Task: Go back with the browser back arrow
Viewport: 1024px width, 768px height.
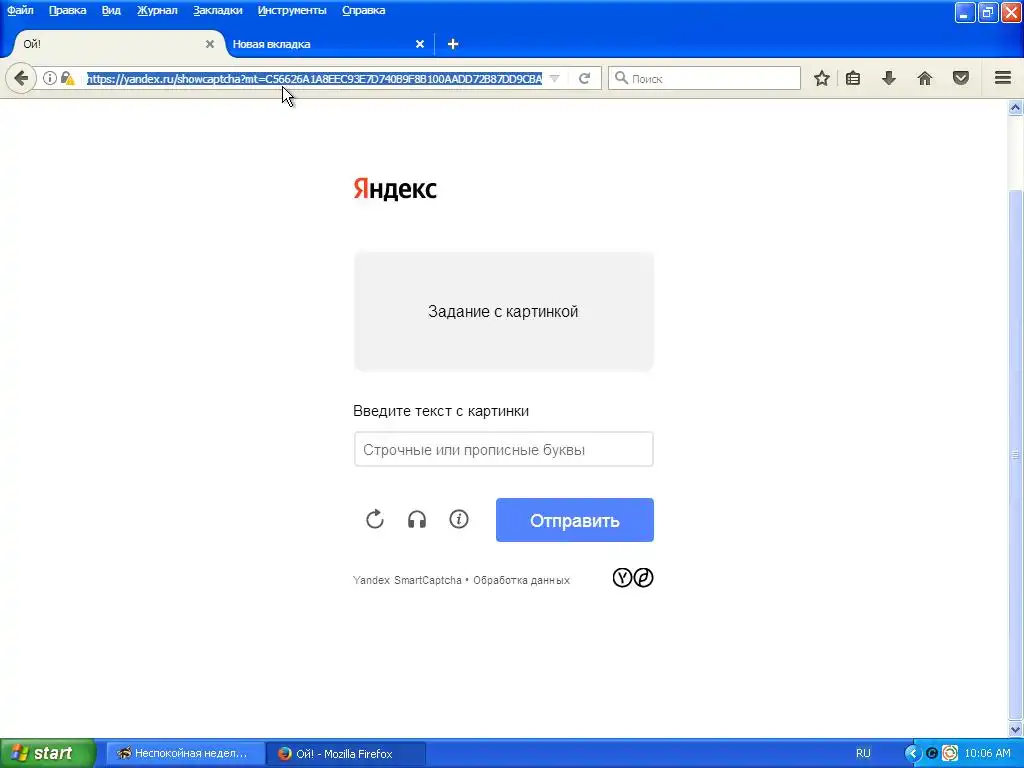Action: tap(21, 78)
